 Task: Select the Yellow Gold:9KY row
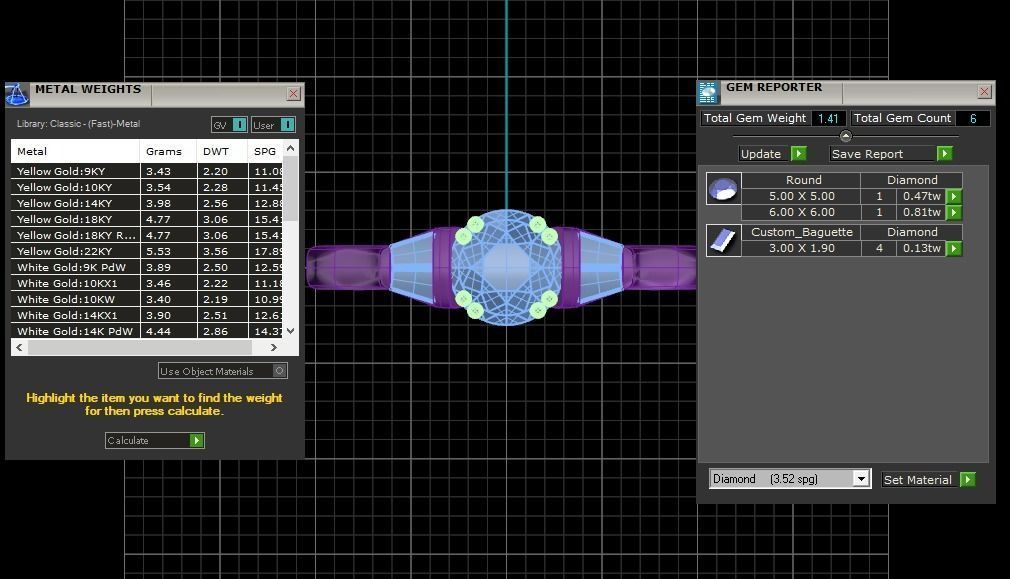point(147,171)
